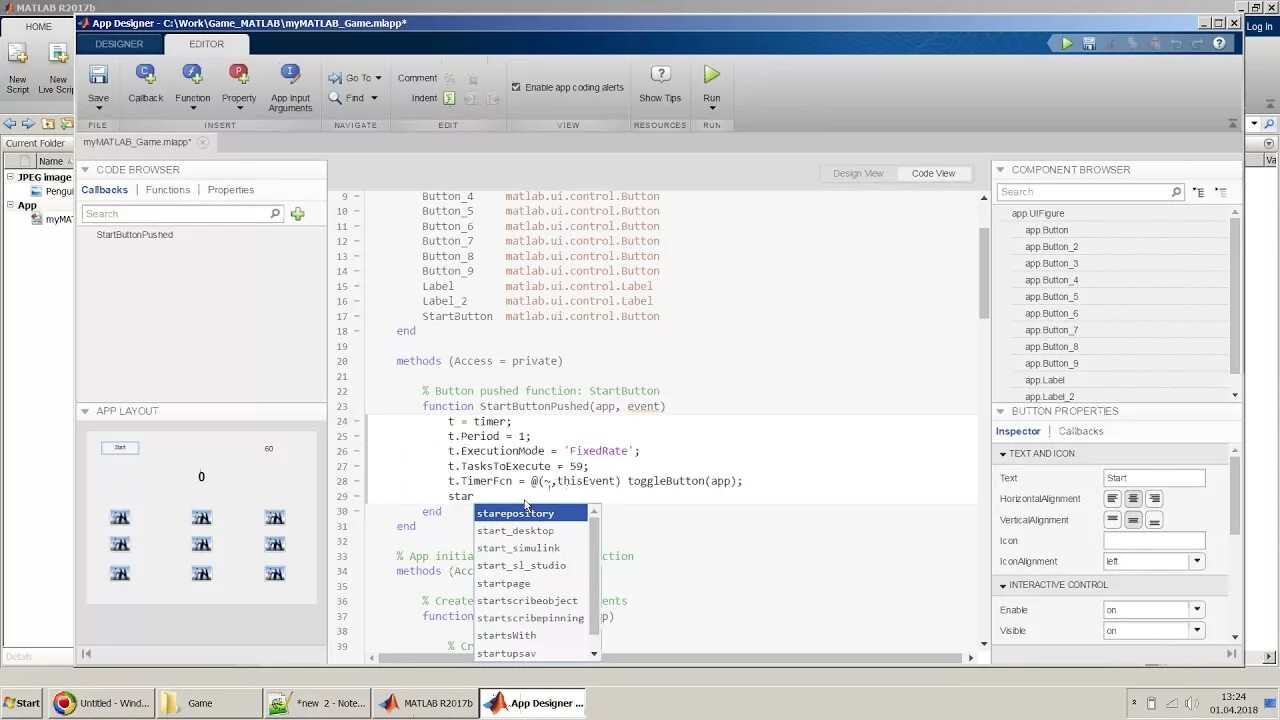
Task: Set vertical alignment to top
Action: [x=1112, y=520]
